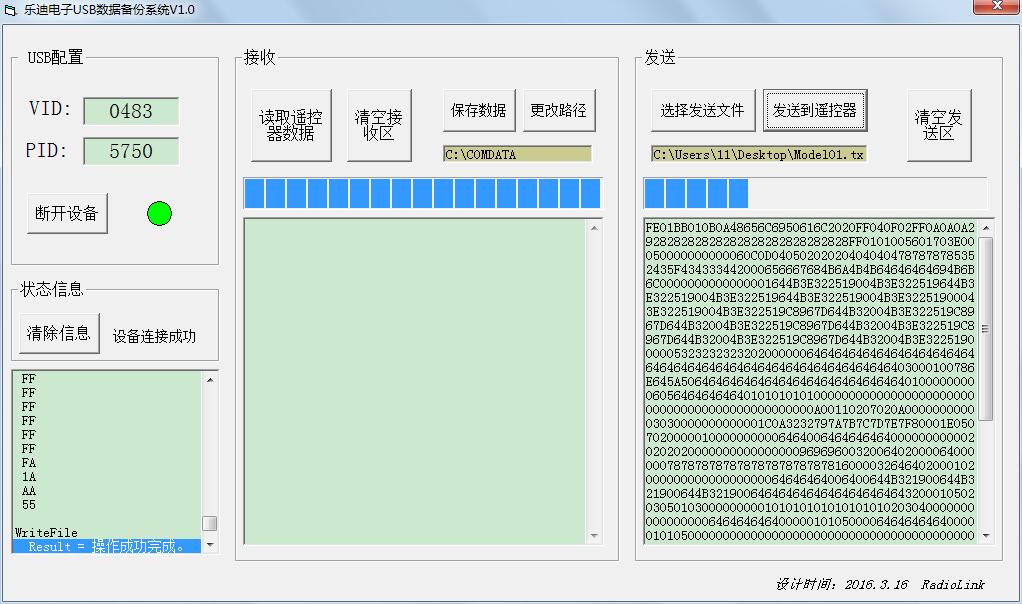Click the C:\COMDATA save path field

point(518,154)
